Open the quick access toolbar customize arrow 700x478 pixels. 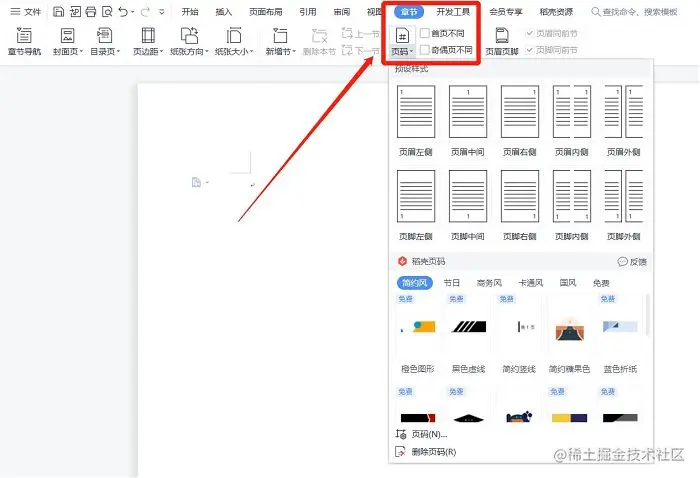tap(162, 12)
